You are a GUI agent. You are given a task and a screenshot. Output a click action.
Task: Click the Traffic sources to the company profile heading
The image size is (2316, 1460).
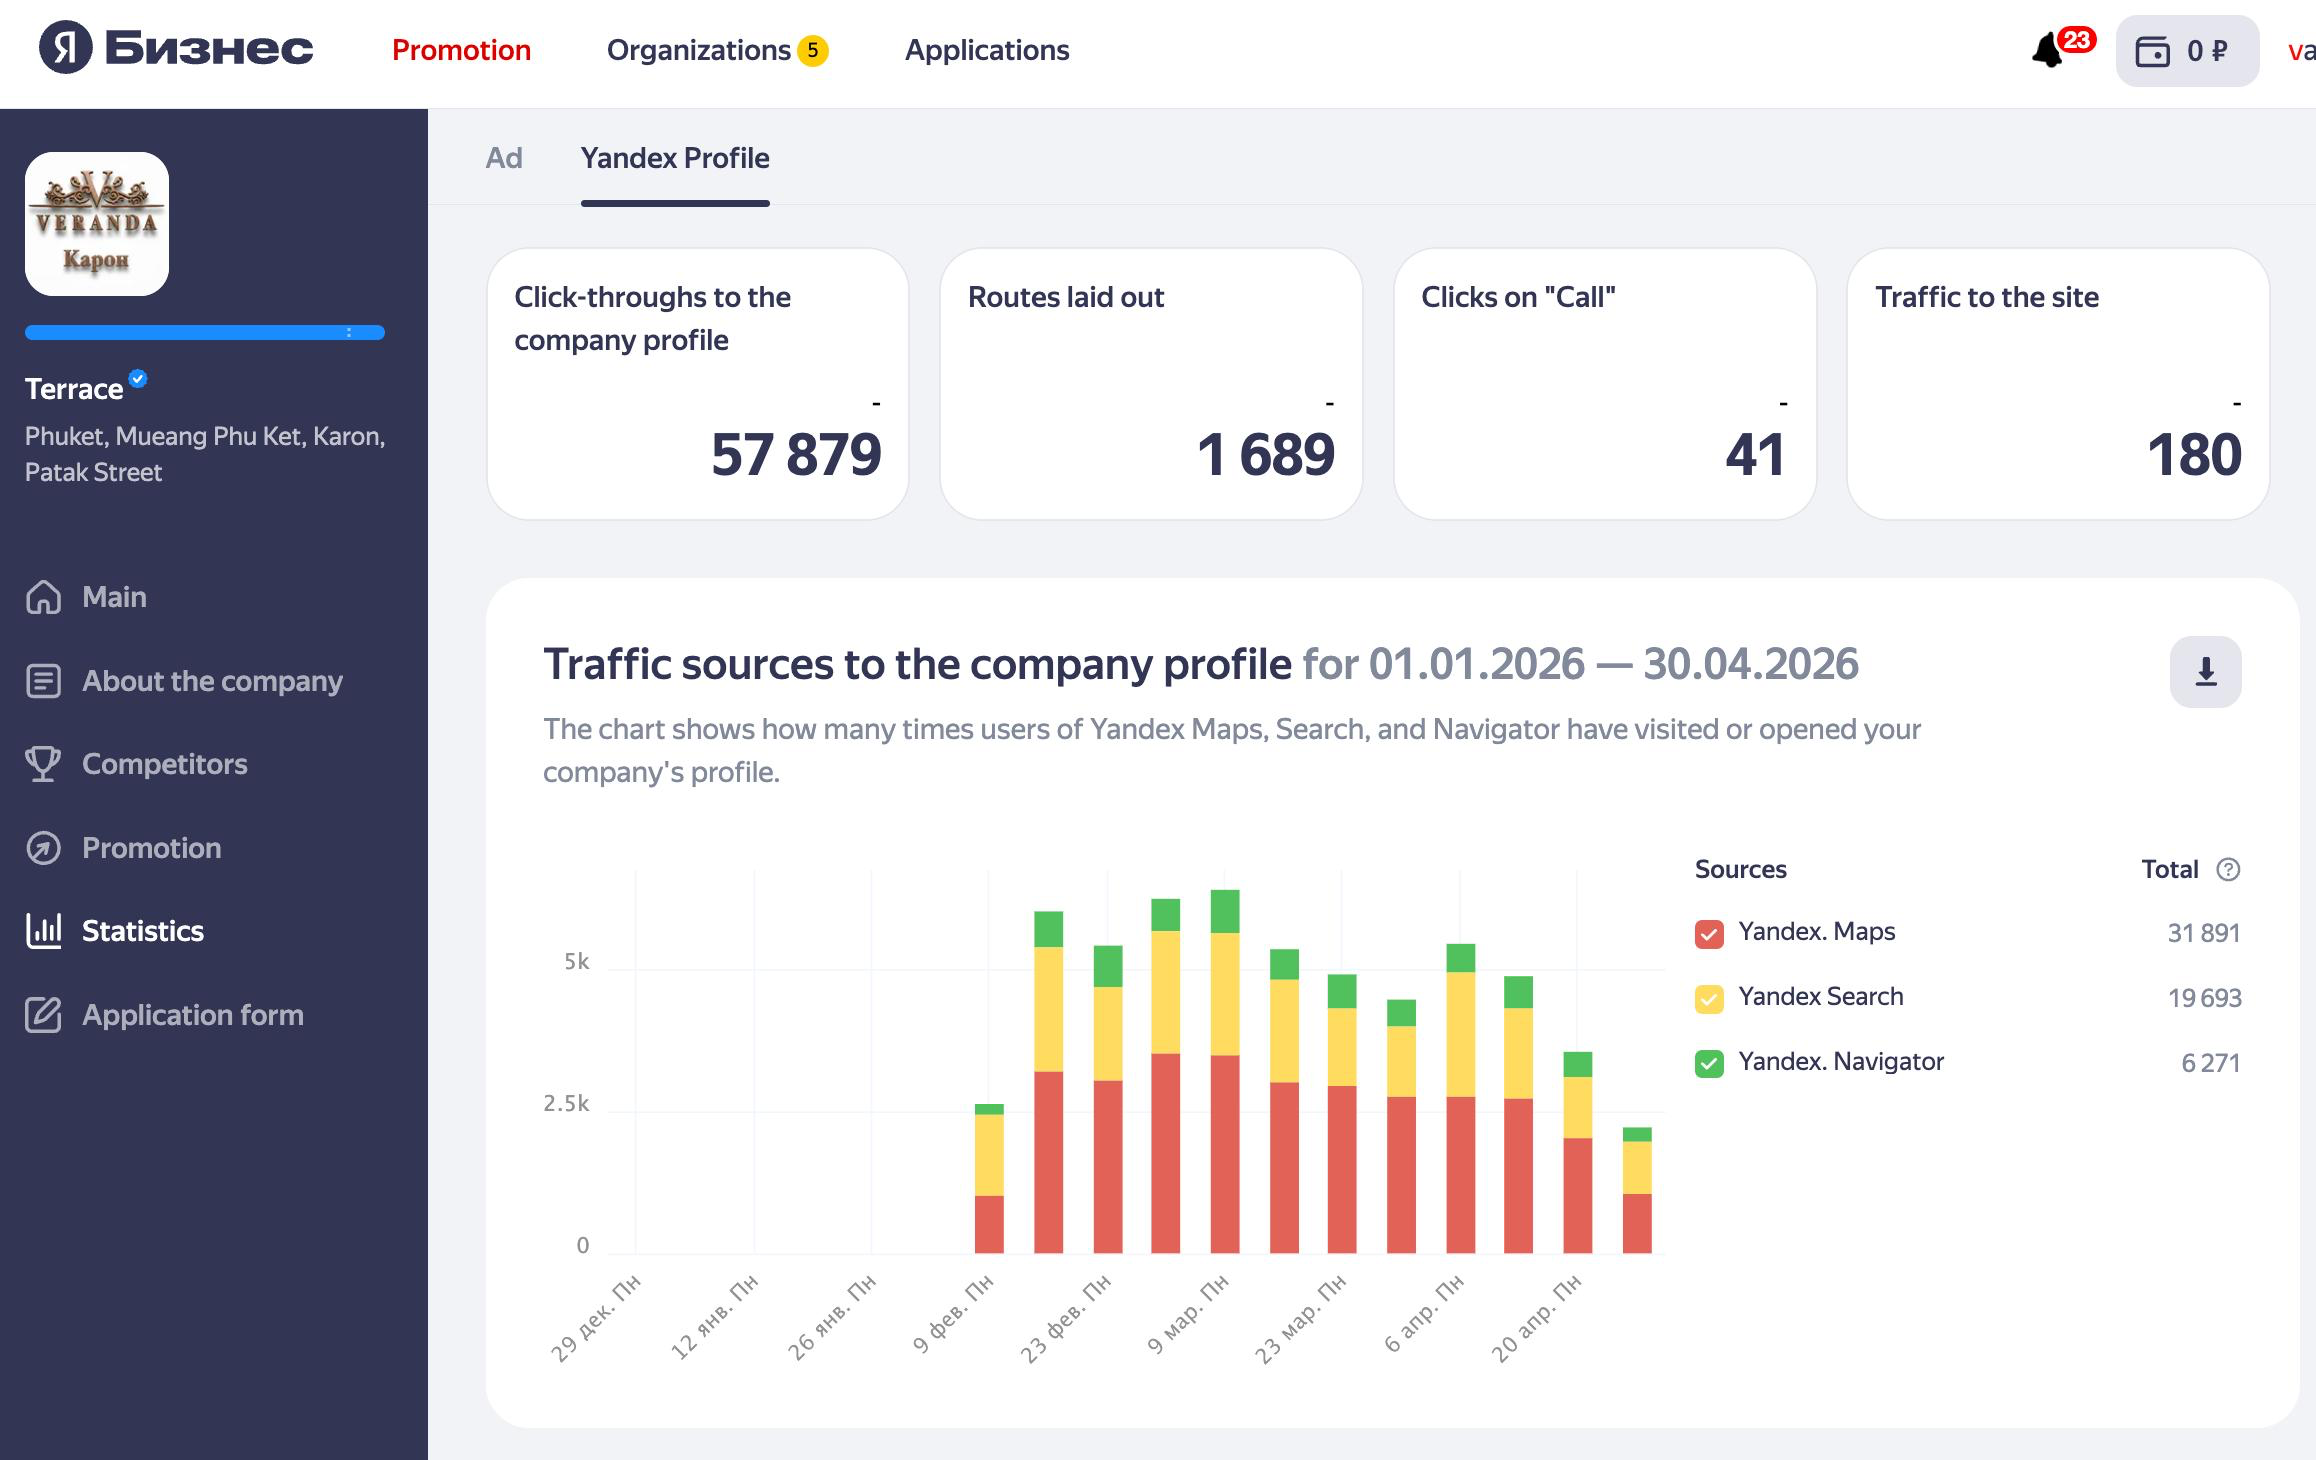point(917,664)
